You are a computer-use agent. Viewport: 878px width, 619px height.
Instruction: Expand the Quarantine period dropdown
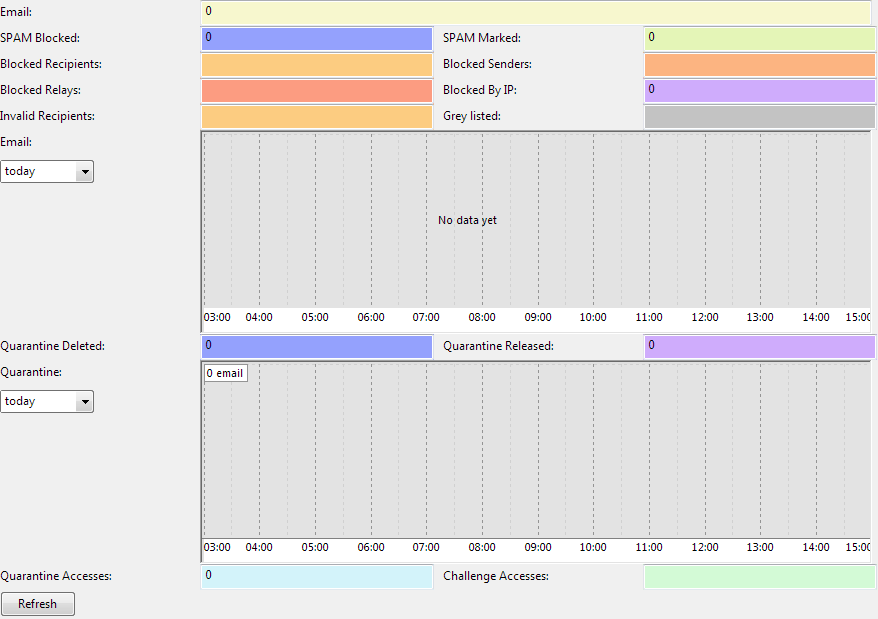click(x=47, y=401)
